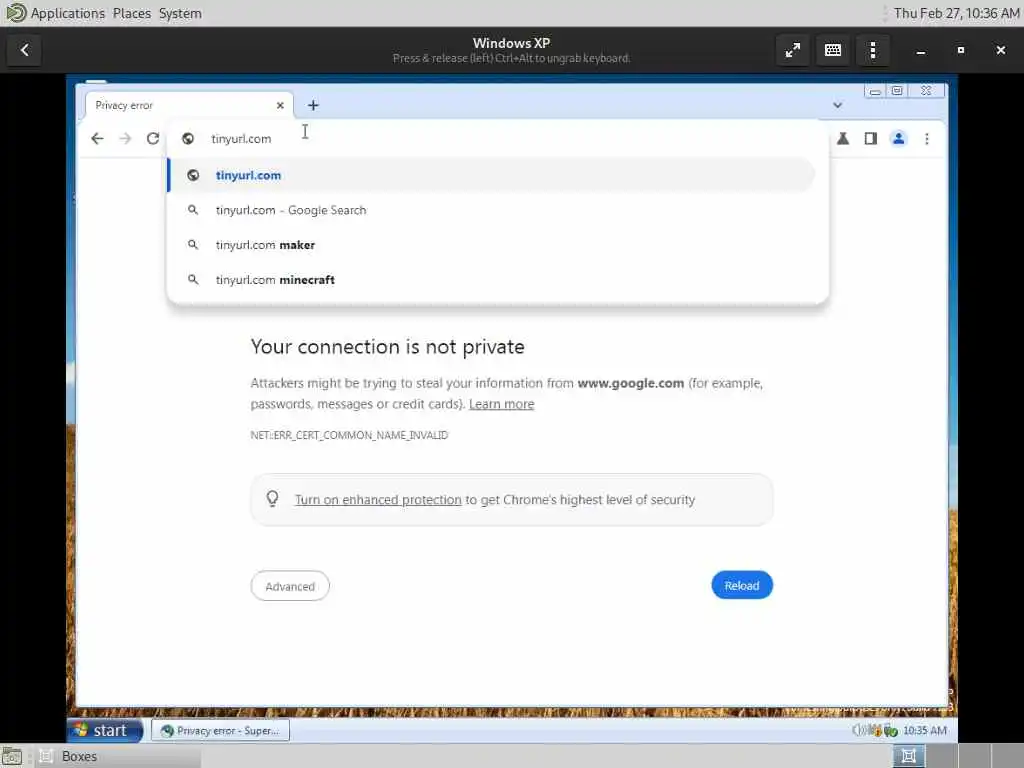Select Privacy error tab
1024x768 pixels.
click(189, 105)
